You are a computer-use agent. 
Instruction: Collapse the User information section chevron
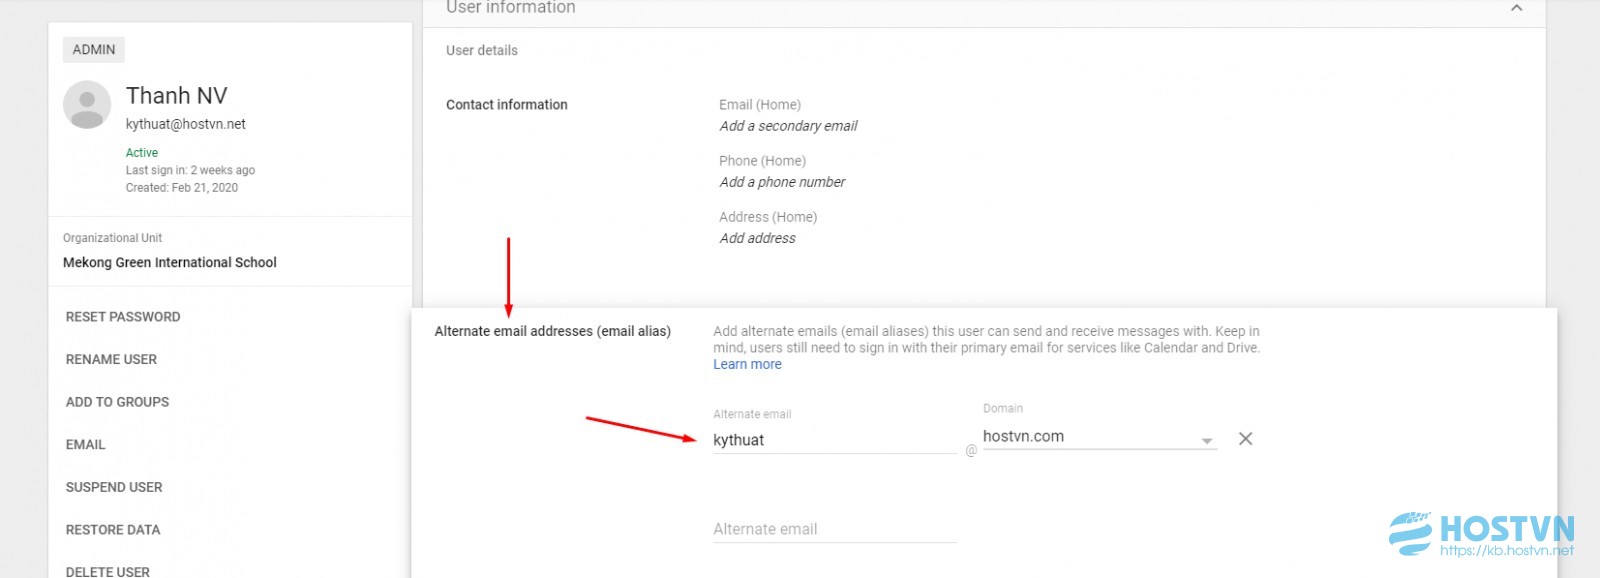[1516, 8]
